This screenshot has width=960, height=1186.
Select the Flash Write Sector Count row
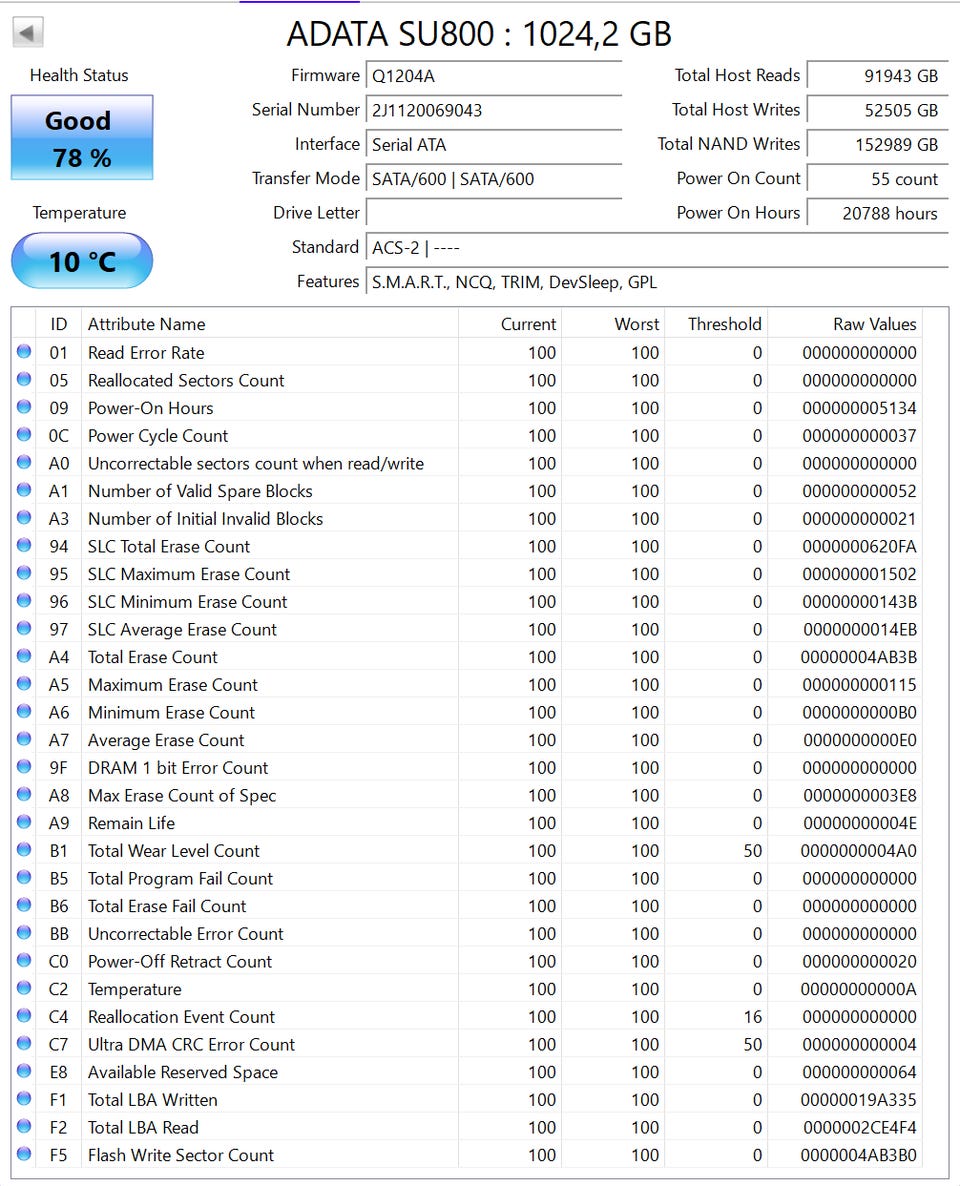[x=468, y=1155]
